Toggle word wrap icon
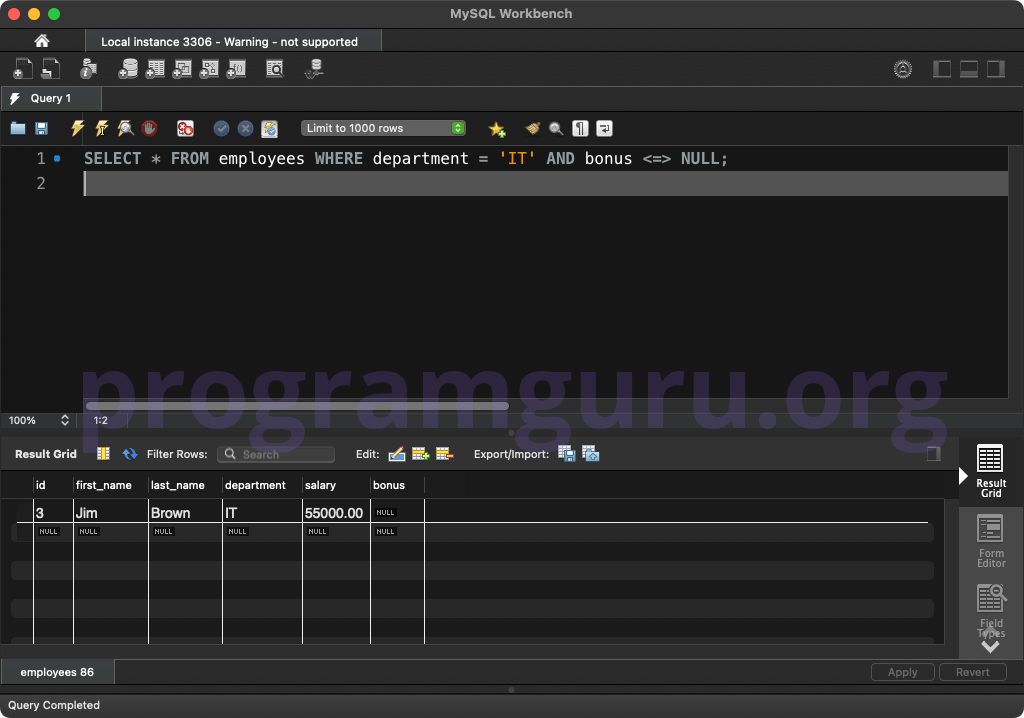Screen dimensions: 1024x718 (605, 128)
